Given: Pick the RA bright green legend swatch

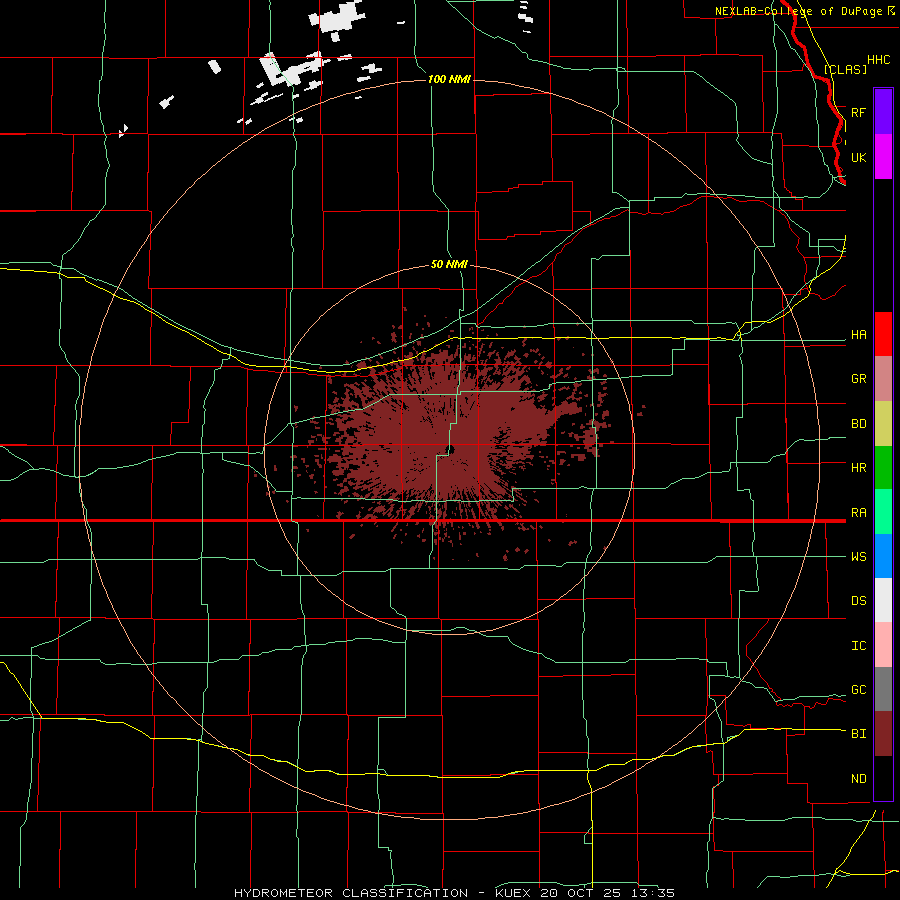Looking at the screenshot, I should 883,512.
